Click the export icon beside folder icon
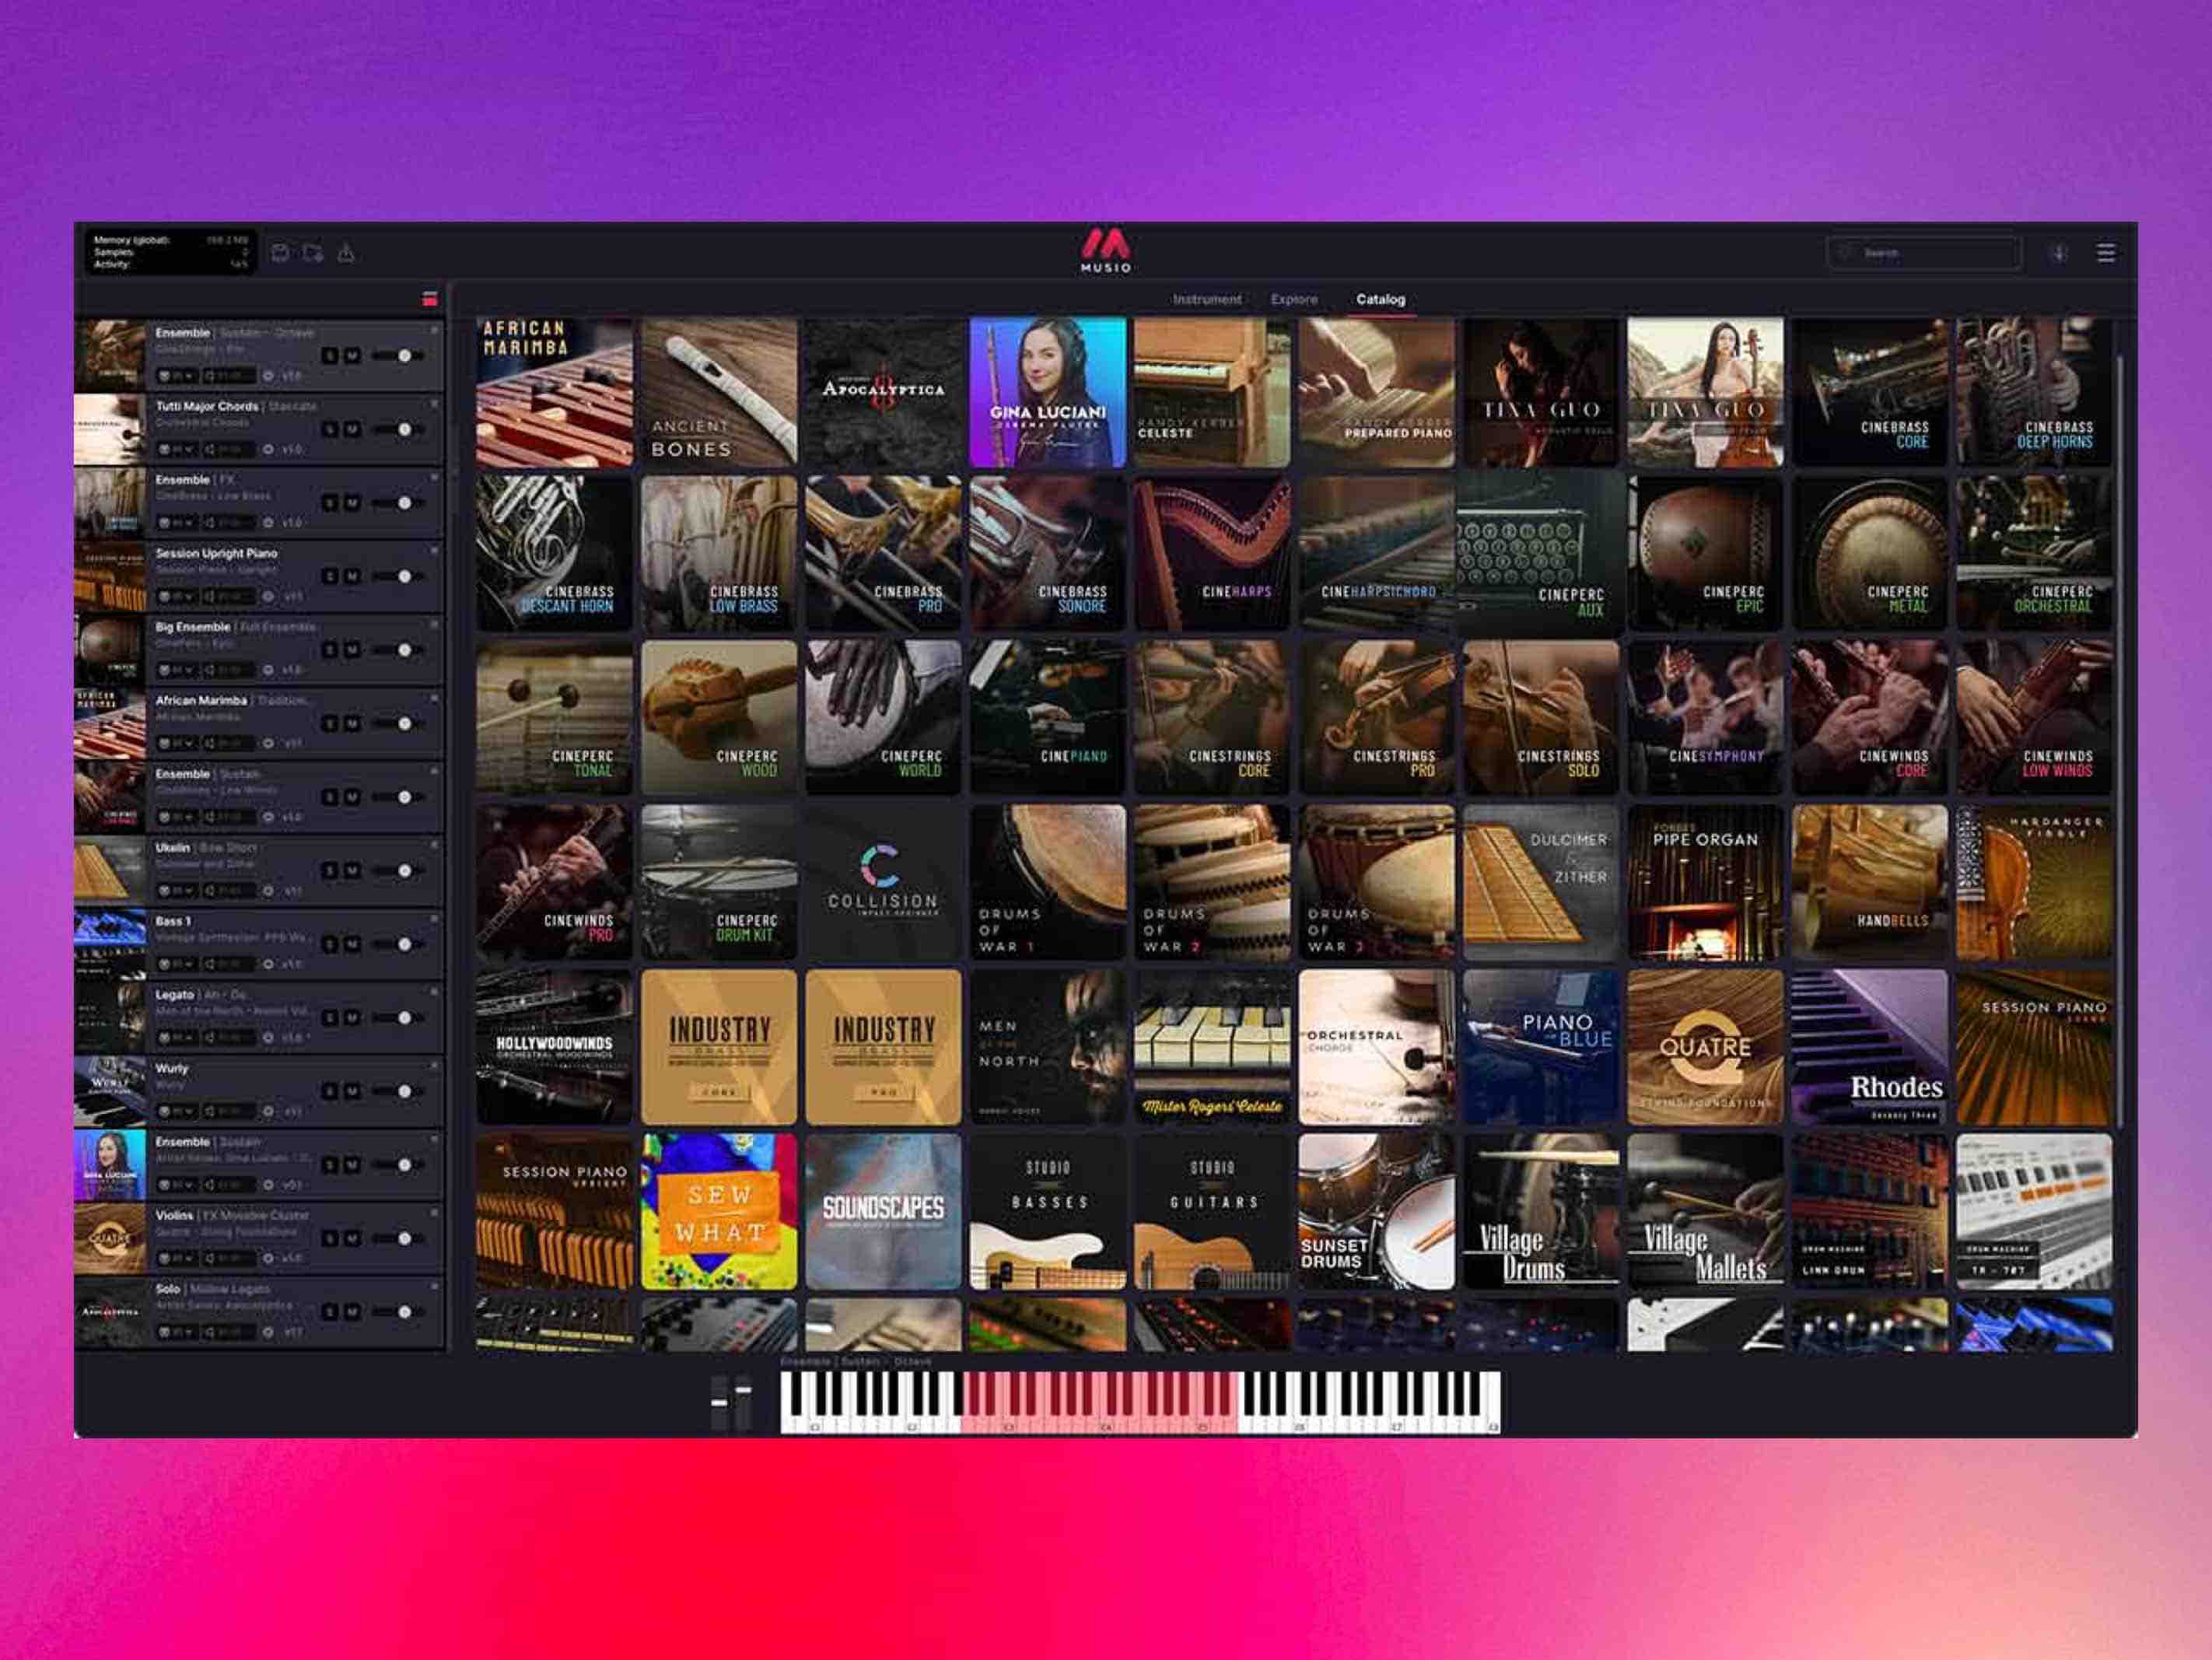The width and height of the screenshot is (2212, 1660). point(346,253)
